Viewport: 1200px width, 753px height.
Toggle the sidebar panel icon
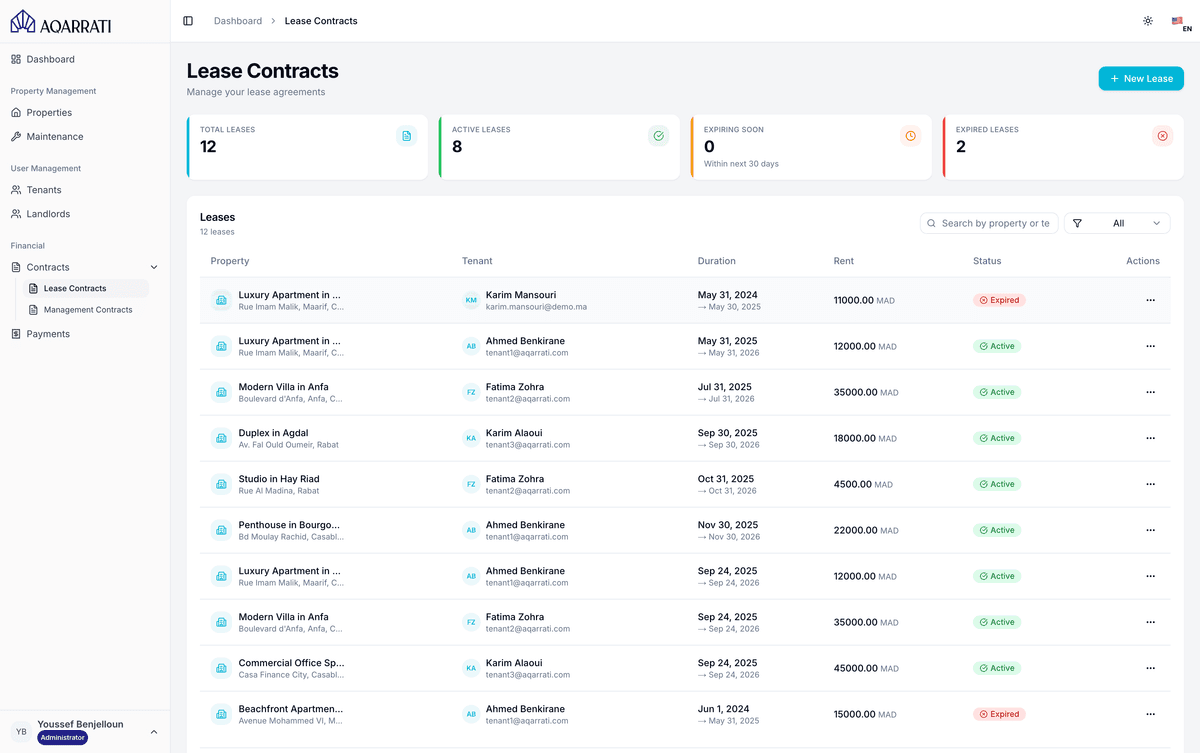coord(188,21)
